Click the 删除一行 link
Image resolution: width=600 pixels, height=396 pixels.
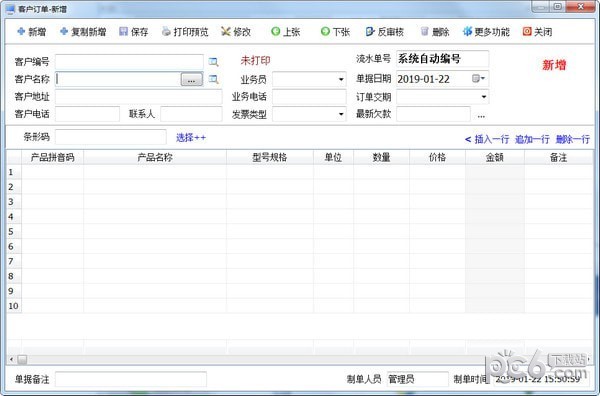(x=573, y=139)
